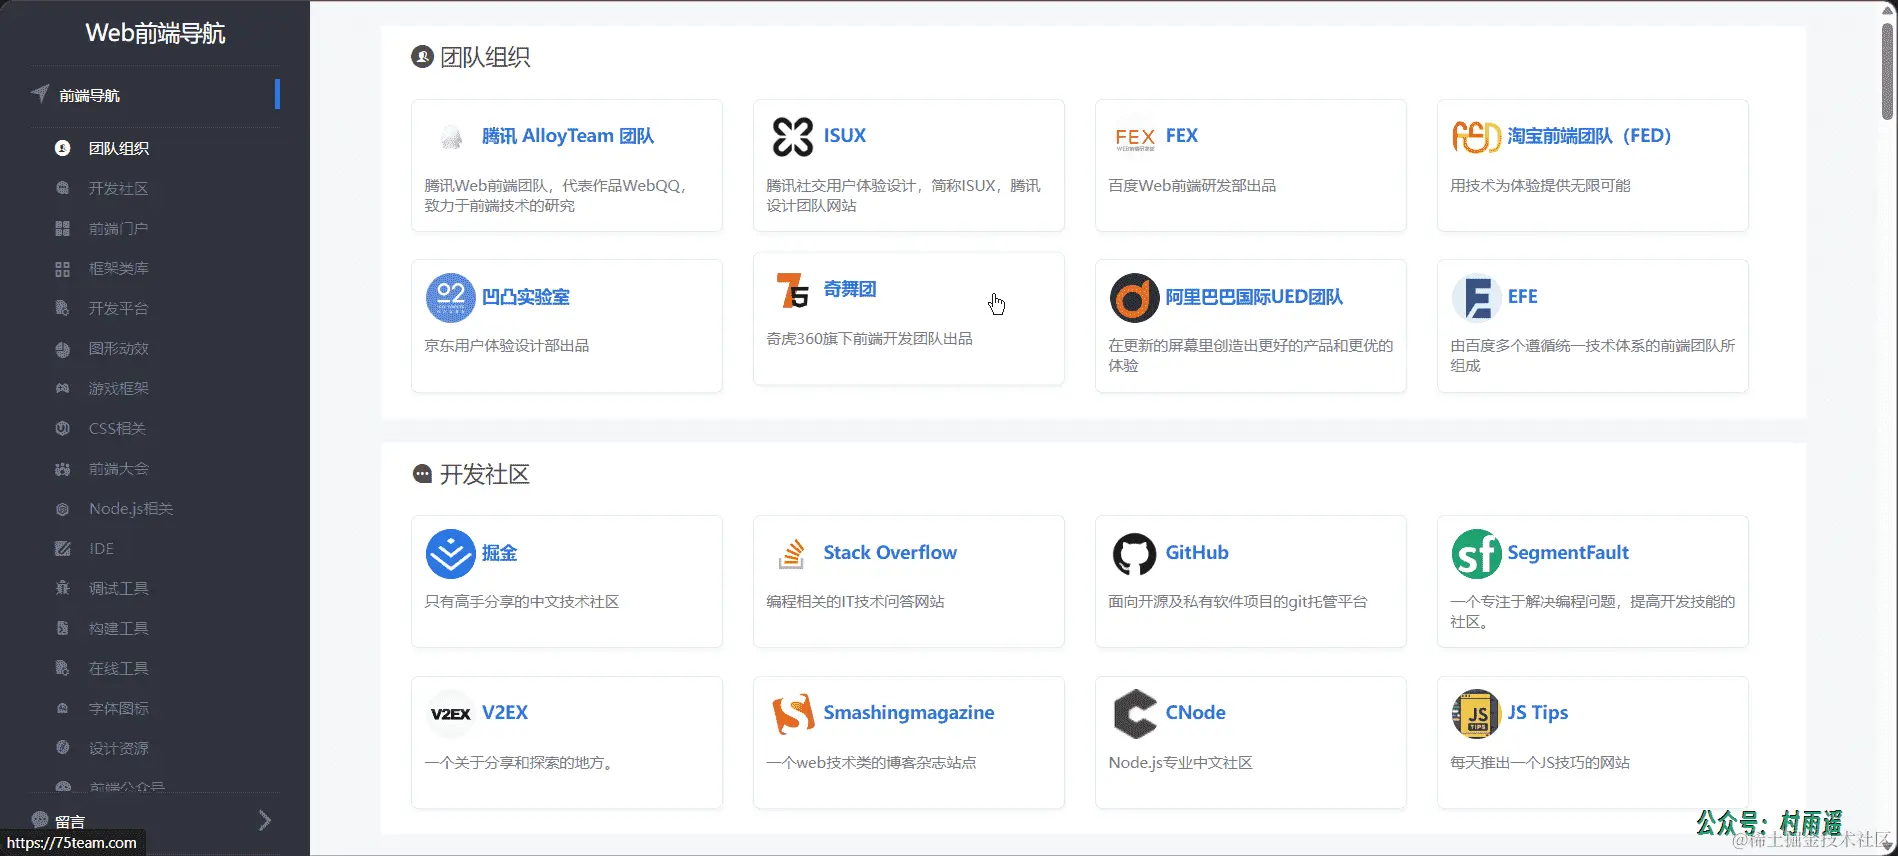The height and width of the screenshot is (856, 1898).
Task: Click the paper plane icon beside 前端导航
Action: pyautogui.click(x=40, y=94)
